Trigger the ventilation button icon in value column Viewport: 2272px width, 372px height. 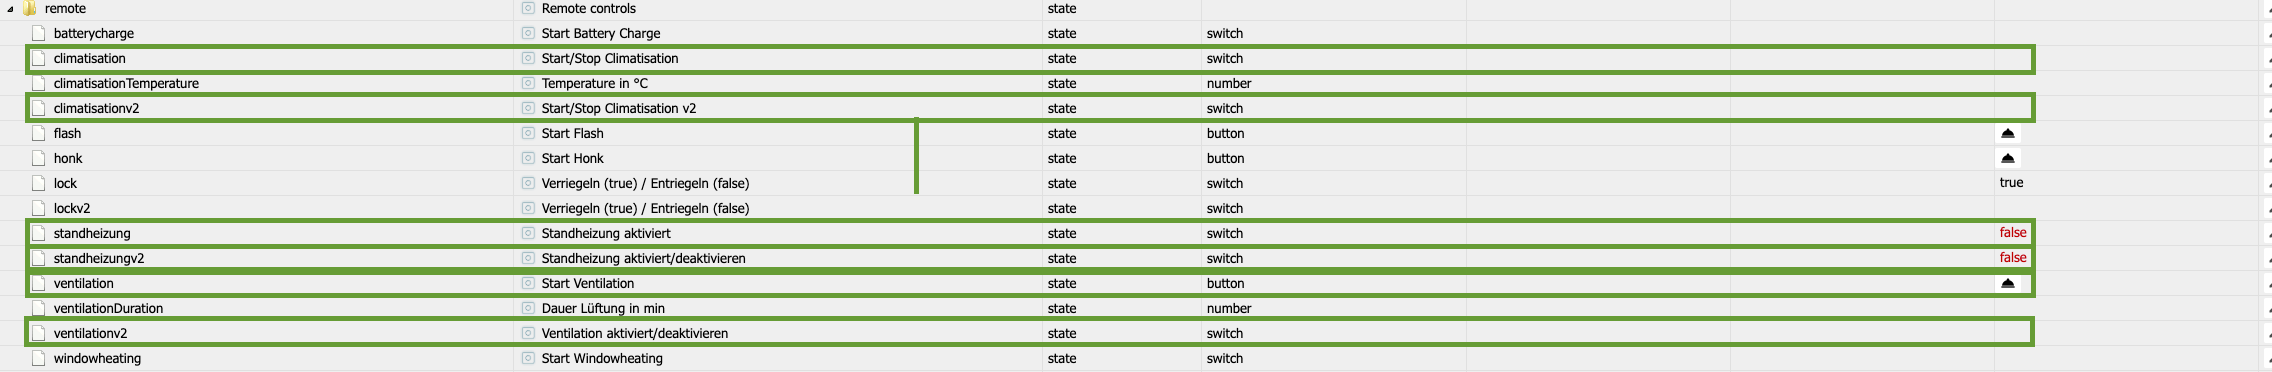[2007, 283]
